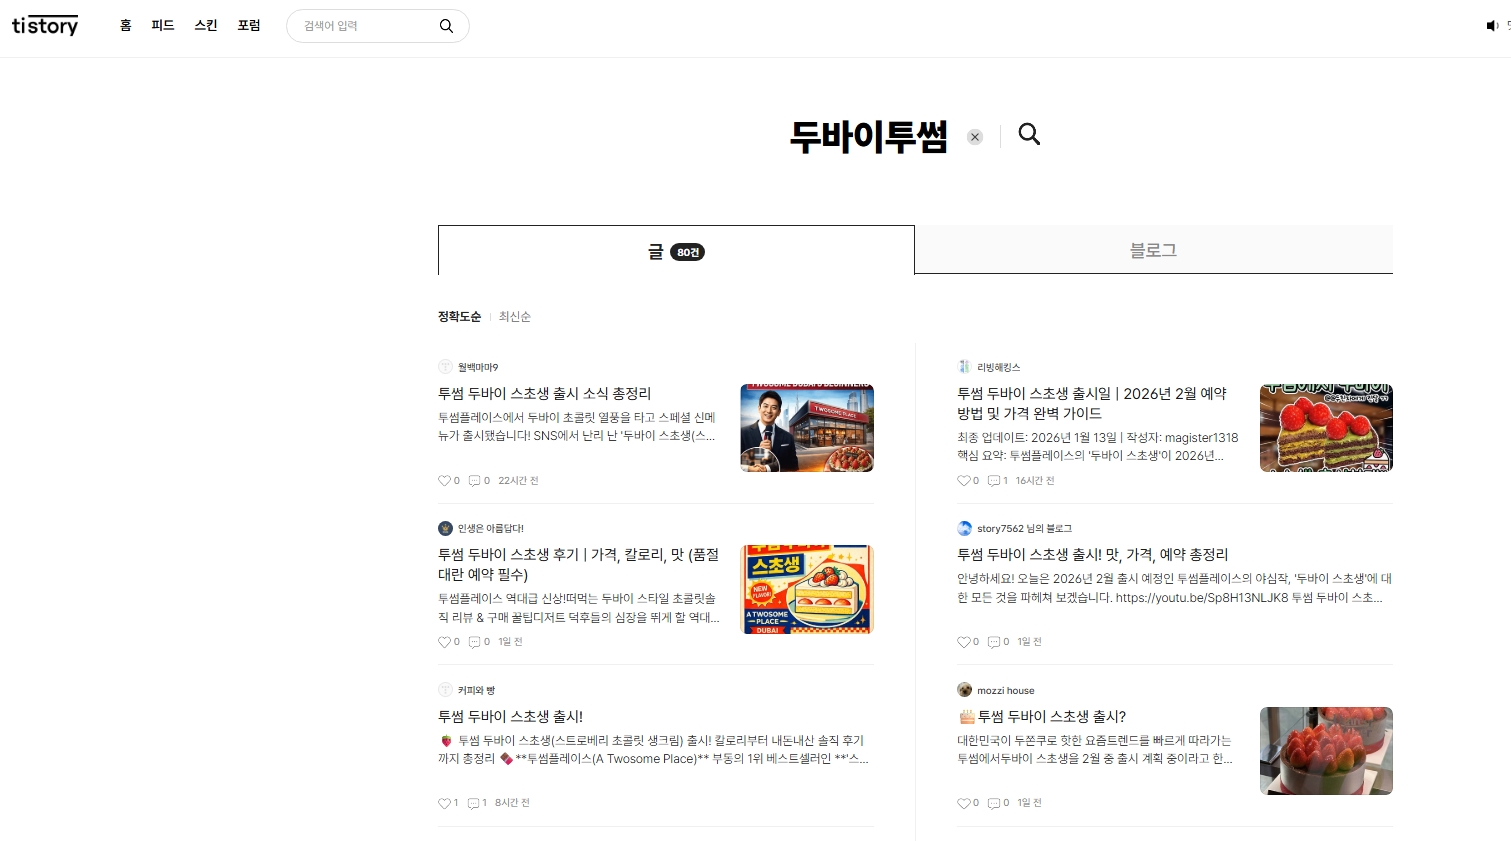
Task: Click blog name 리빙해킹스
Action: click(x=999, y=368)
